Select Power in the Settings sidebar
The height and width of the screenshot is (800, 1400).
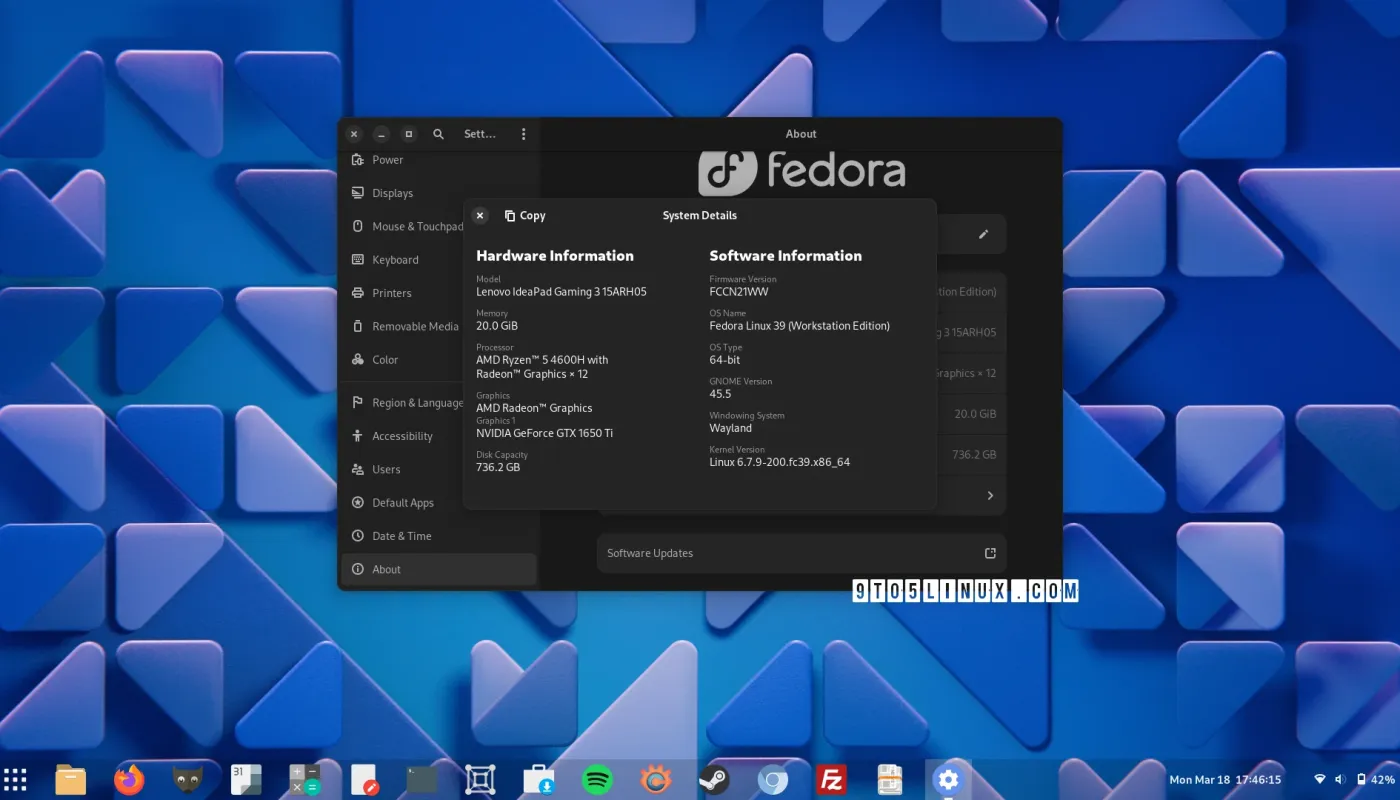tap(439, 160)
